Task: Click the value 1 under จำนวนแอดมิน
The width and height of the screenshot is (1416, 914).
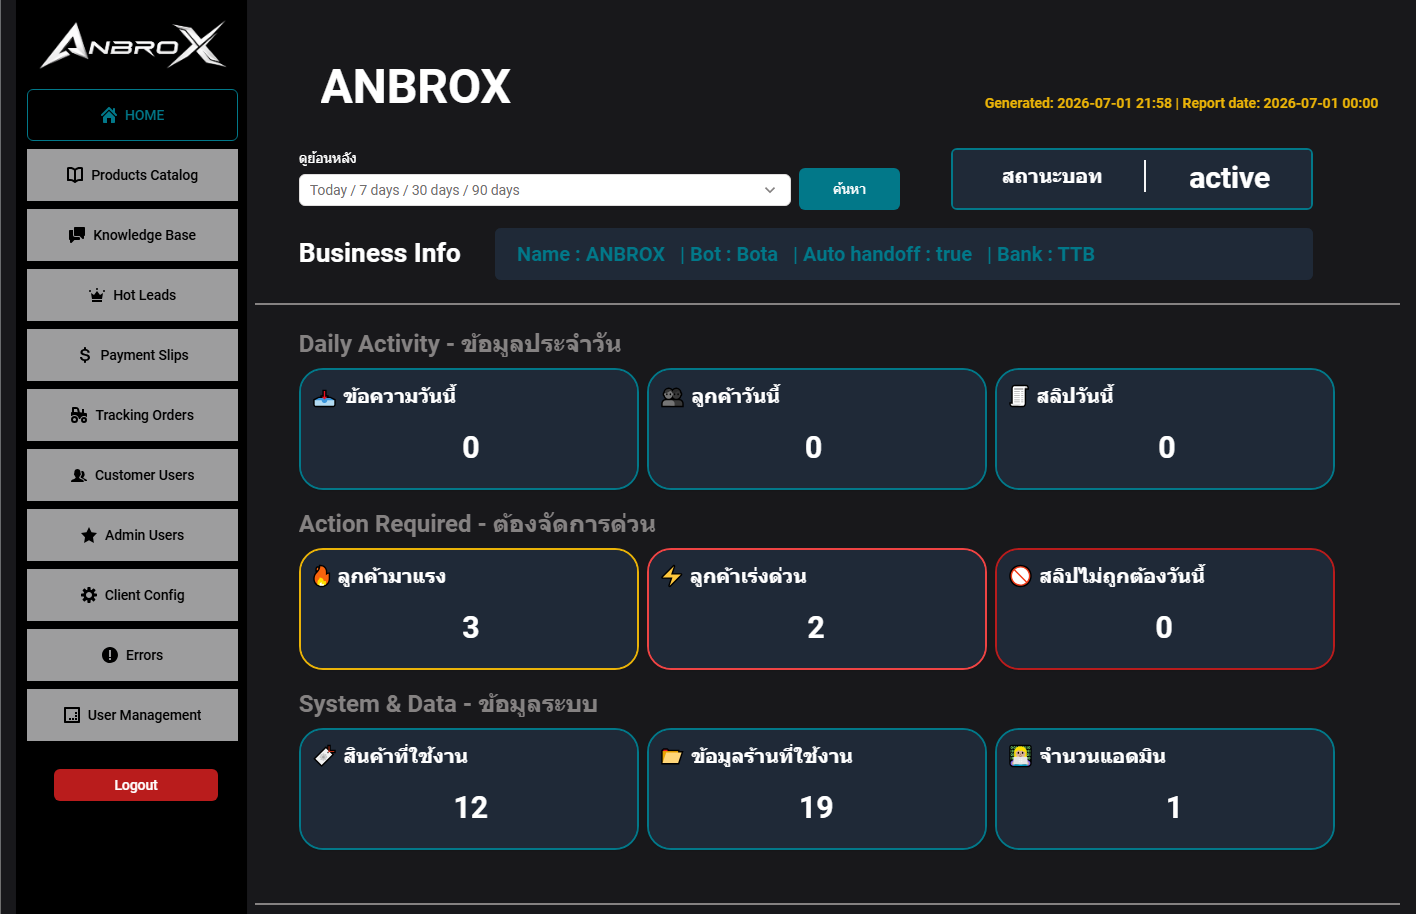Action: [x=1174, y=807]
